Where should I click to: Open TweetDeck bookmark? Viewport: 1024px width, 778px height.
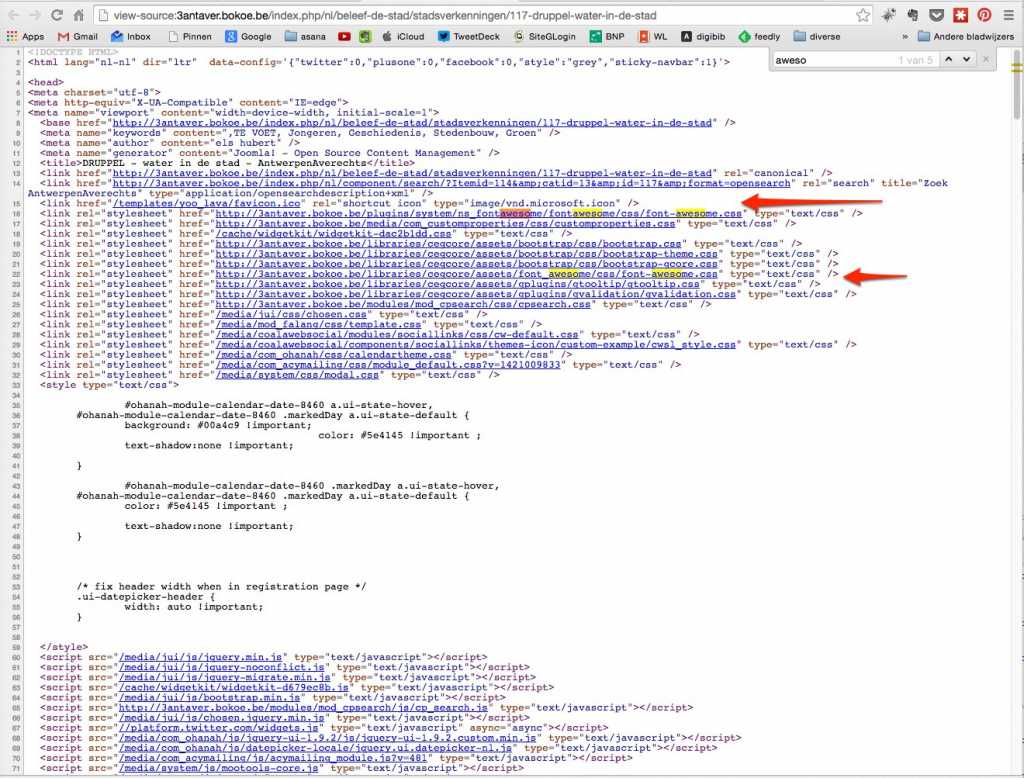pyautogui.click(x=468, y=37)
